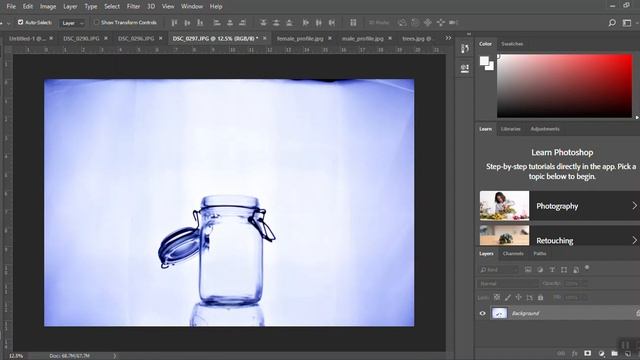The image size is (640, 360).
Task: Open the status bar document info arrow
Action: [115, 356]
